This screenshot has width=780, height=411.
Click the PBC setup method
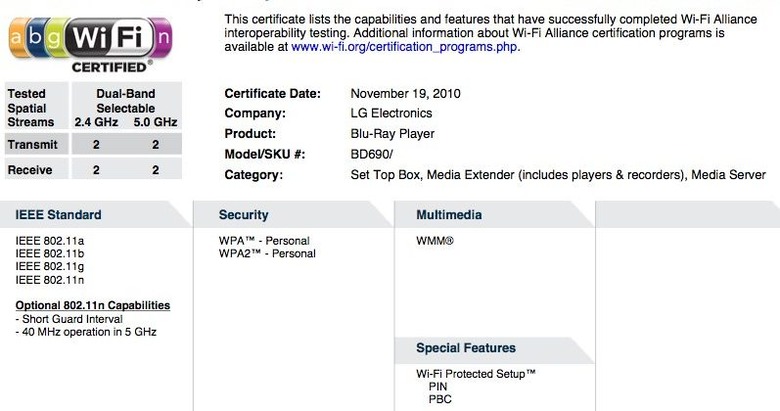point(440,399)
